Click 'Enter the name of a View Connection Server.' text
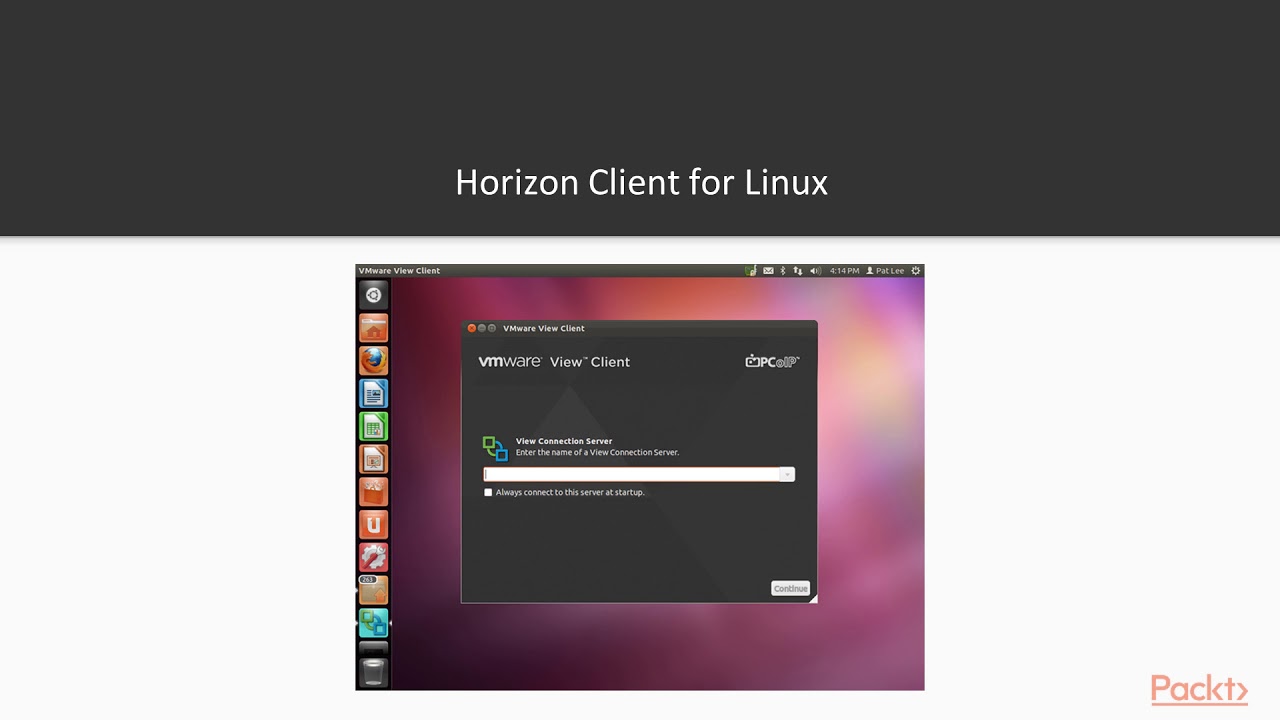The width and height of the screenshot is (1280, 720). click(597, 452)
